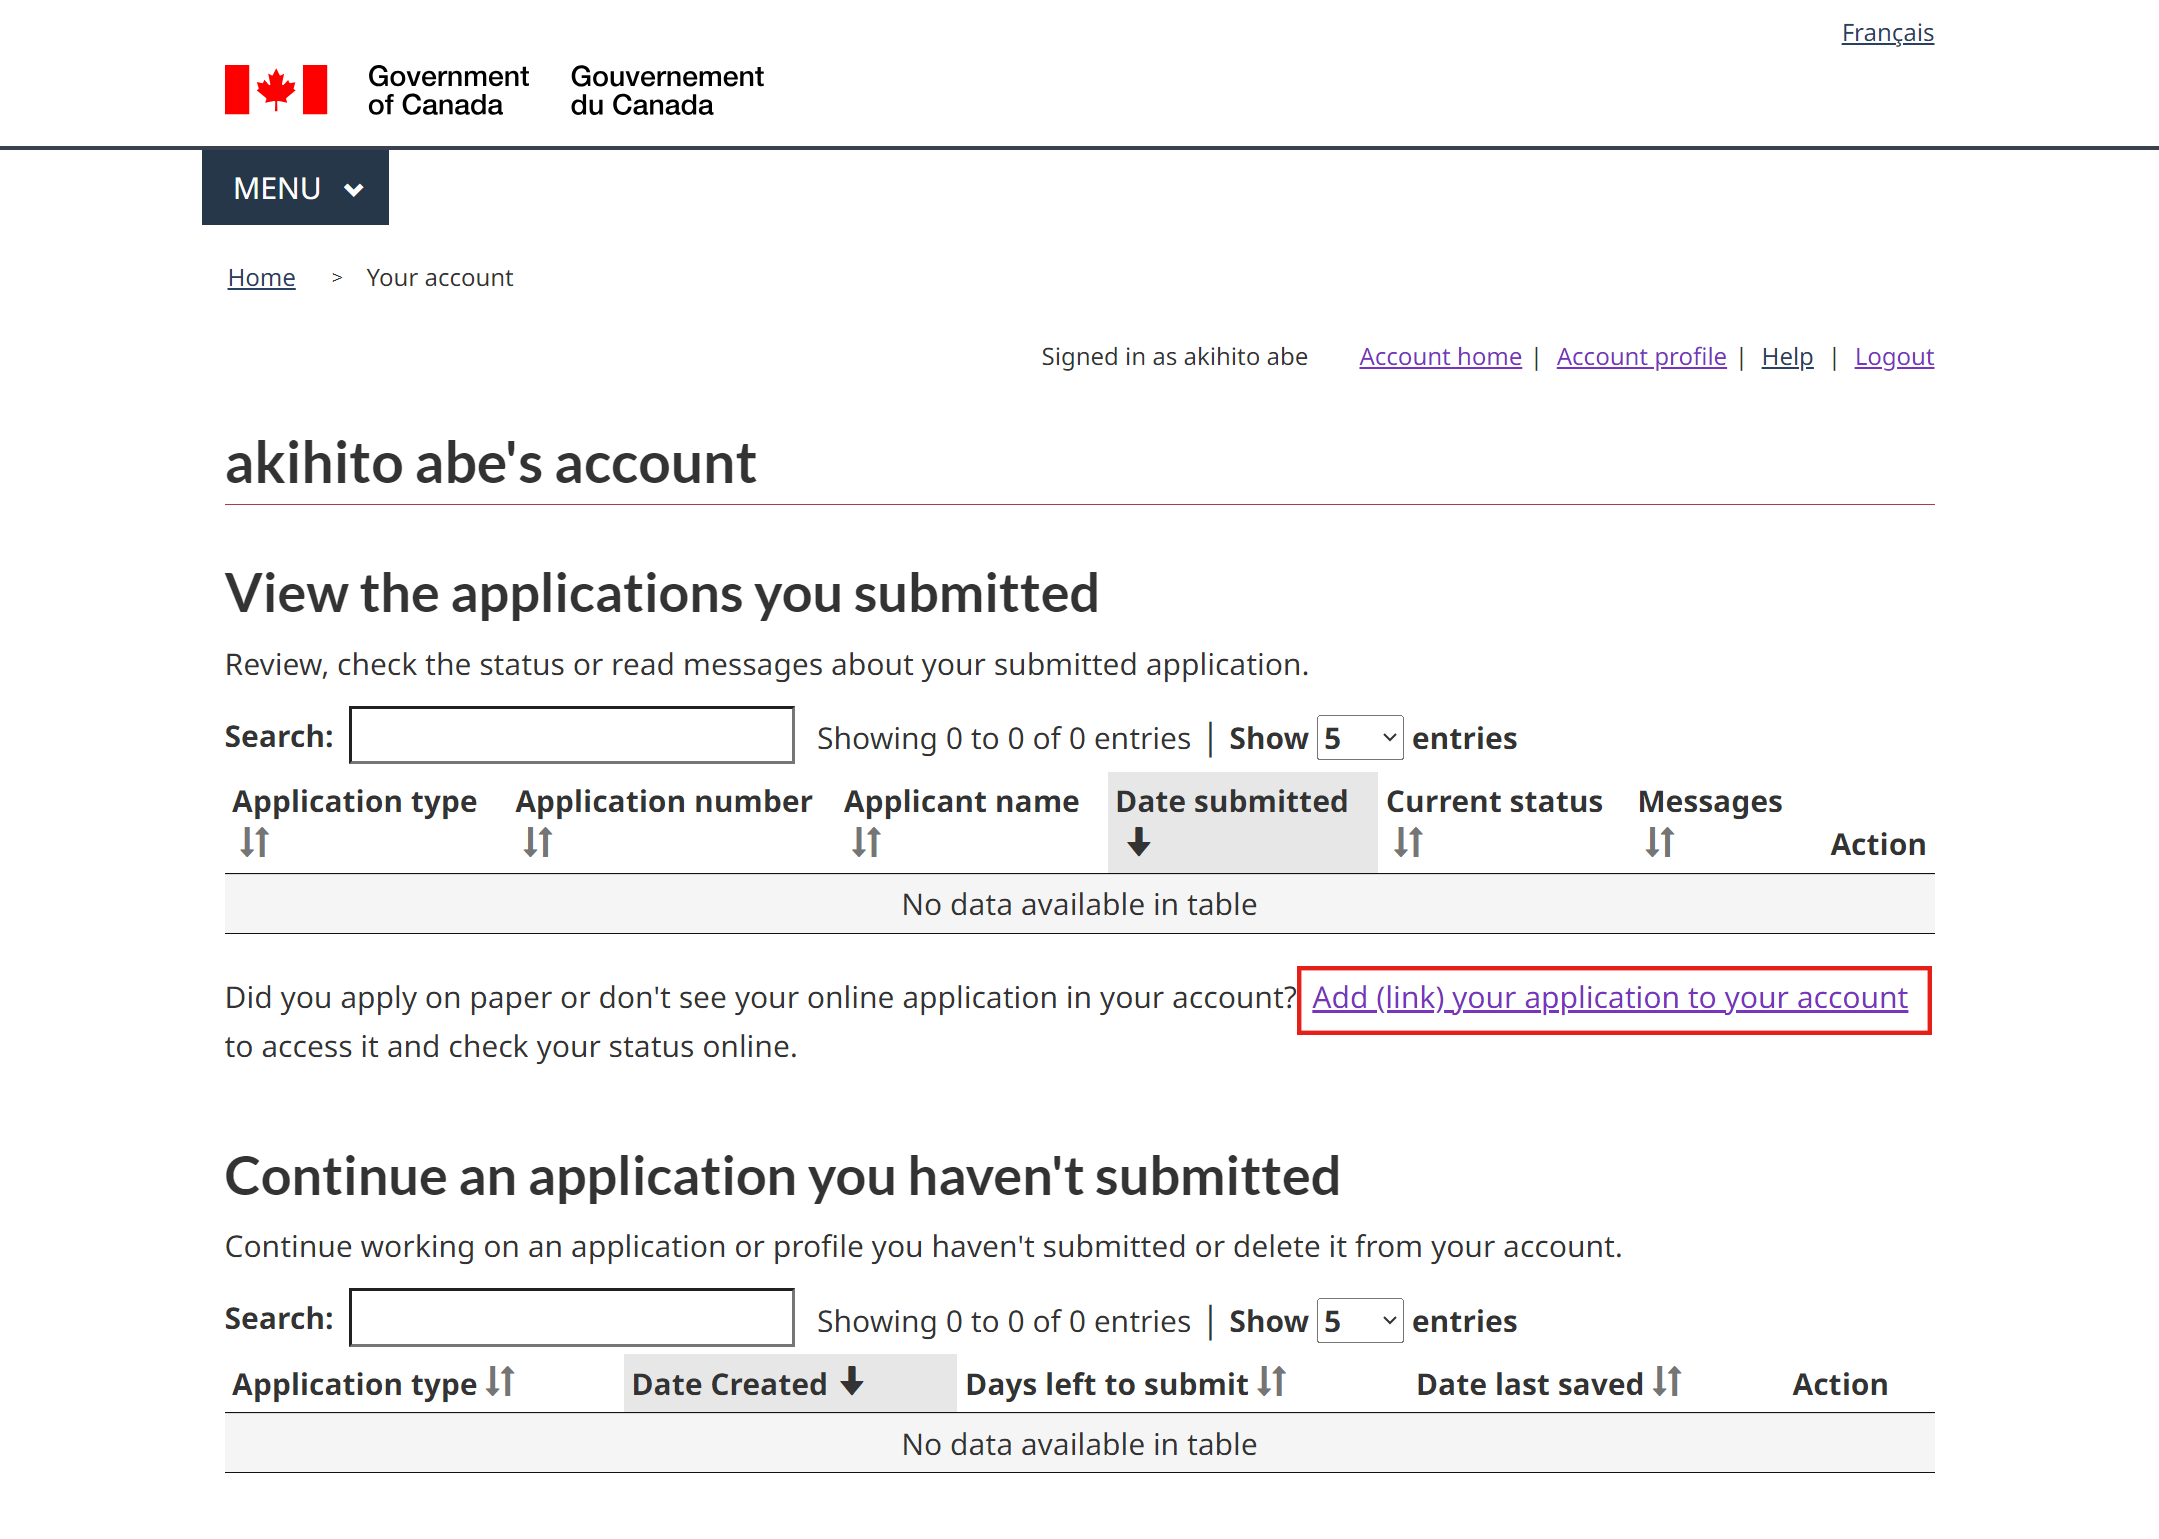2159x1539 pixels.
Task: Click the Help link
Action: (1787, 357)
